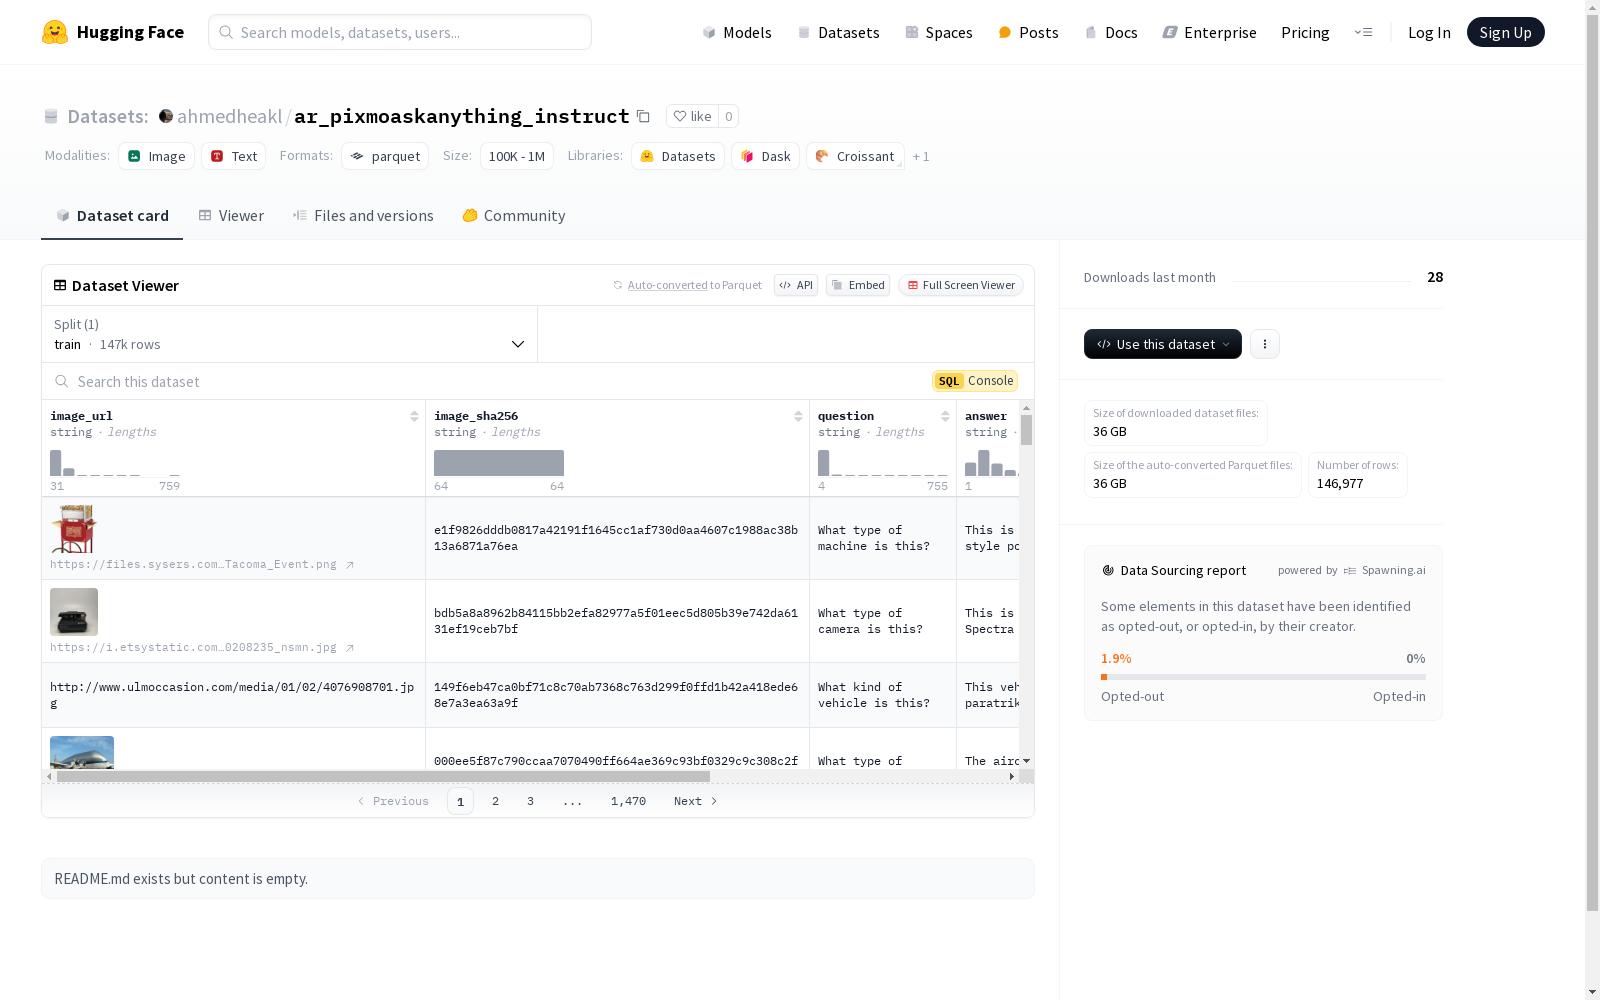Open Full Screen Viewer
The image size is (1600, 1000).
pos(961,285)
